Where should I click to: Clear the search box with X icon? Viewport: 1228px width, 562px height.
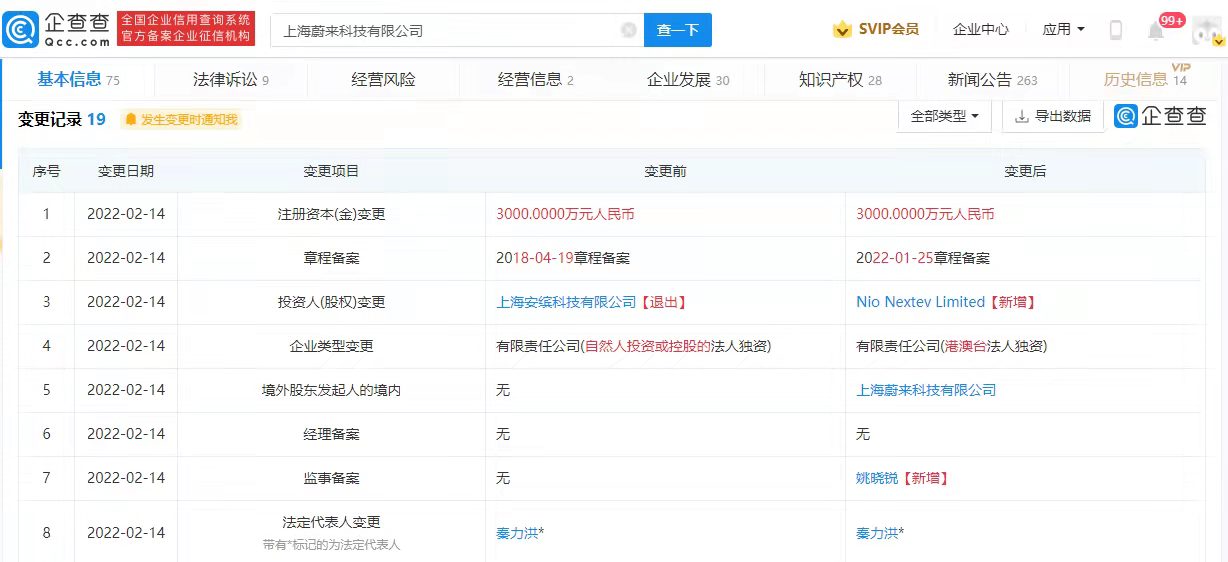click(628, 30)
